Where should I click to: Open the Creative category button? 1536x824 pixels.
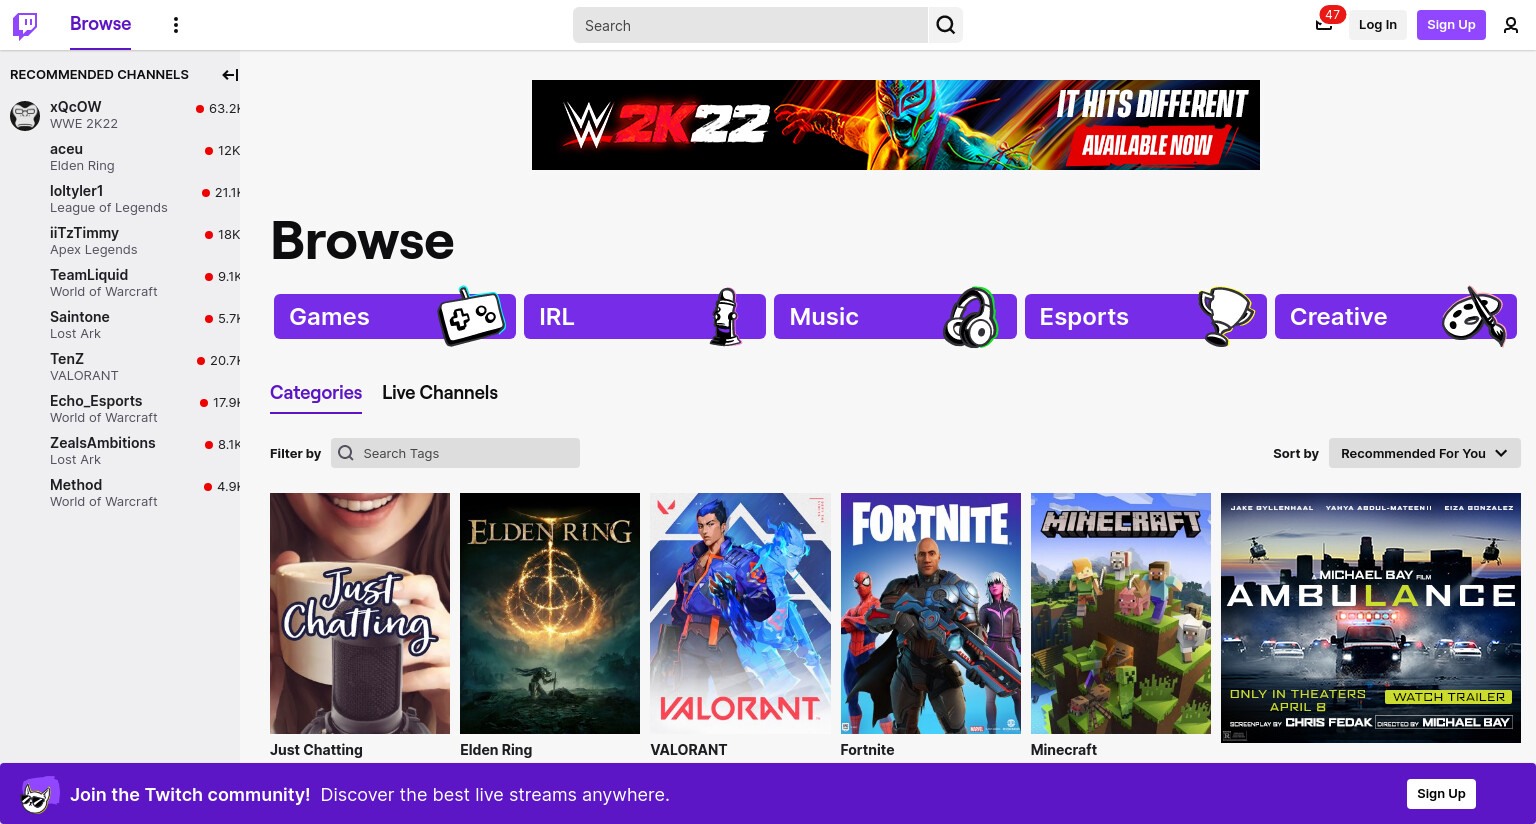point(1396,317)
